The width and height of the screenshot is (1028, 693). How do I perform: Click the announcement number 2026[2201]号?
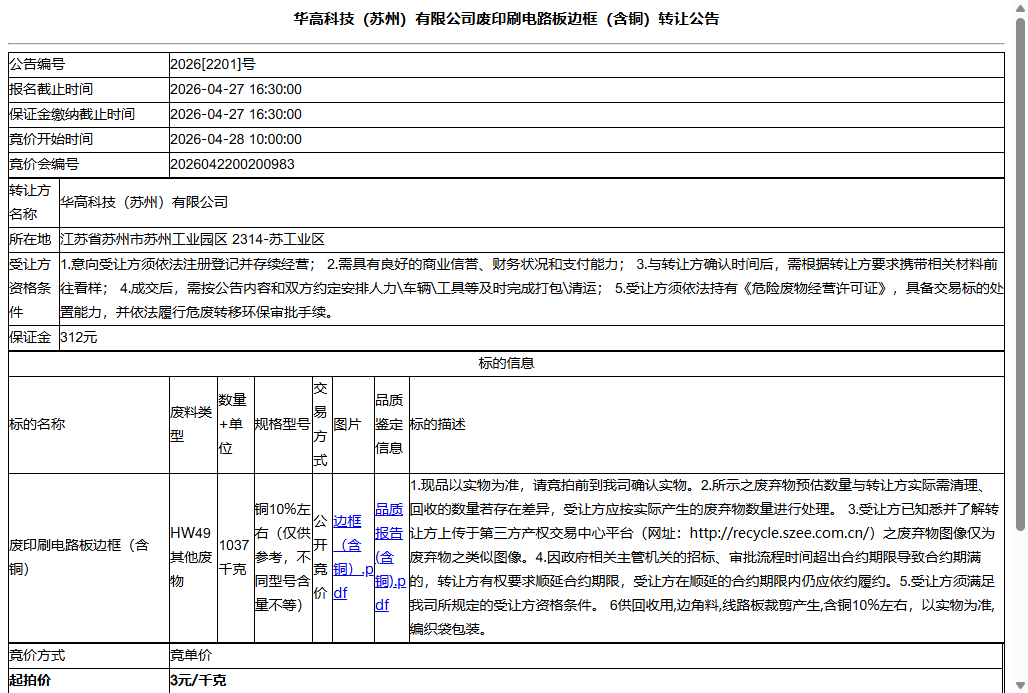(212, 64)
